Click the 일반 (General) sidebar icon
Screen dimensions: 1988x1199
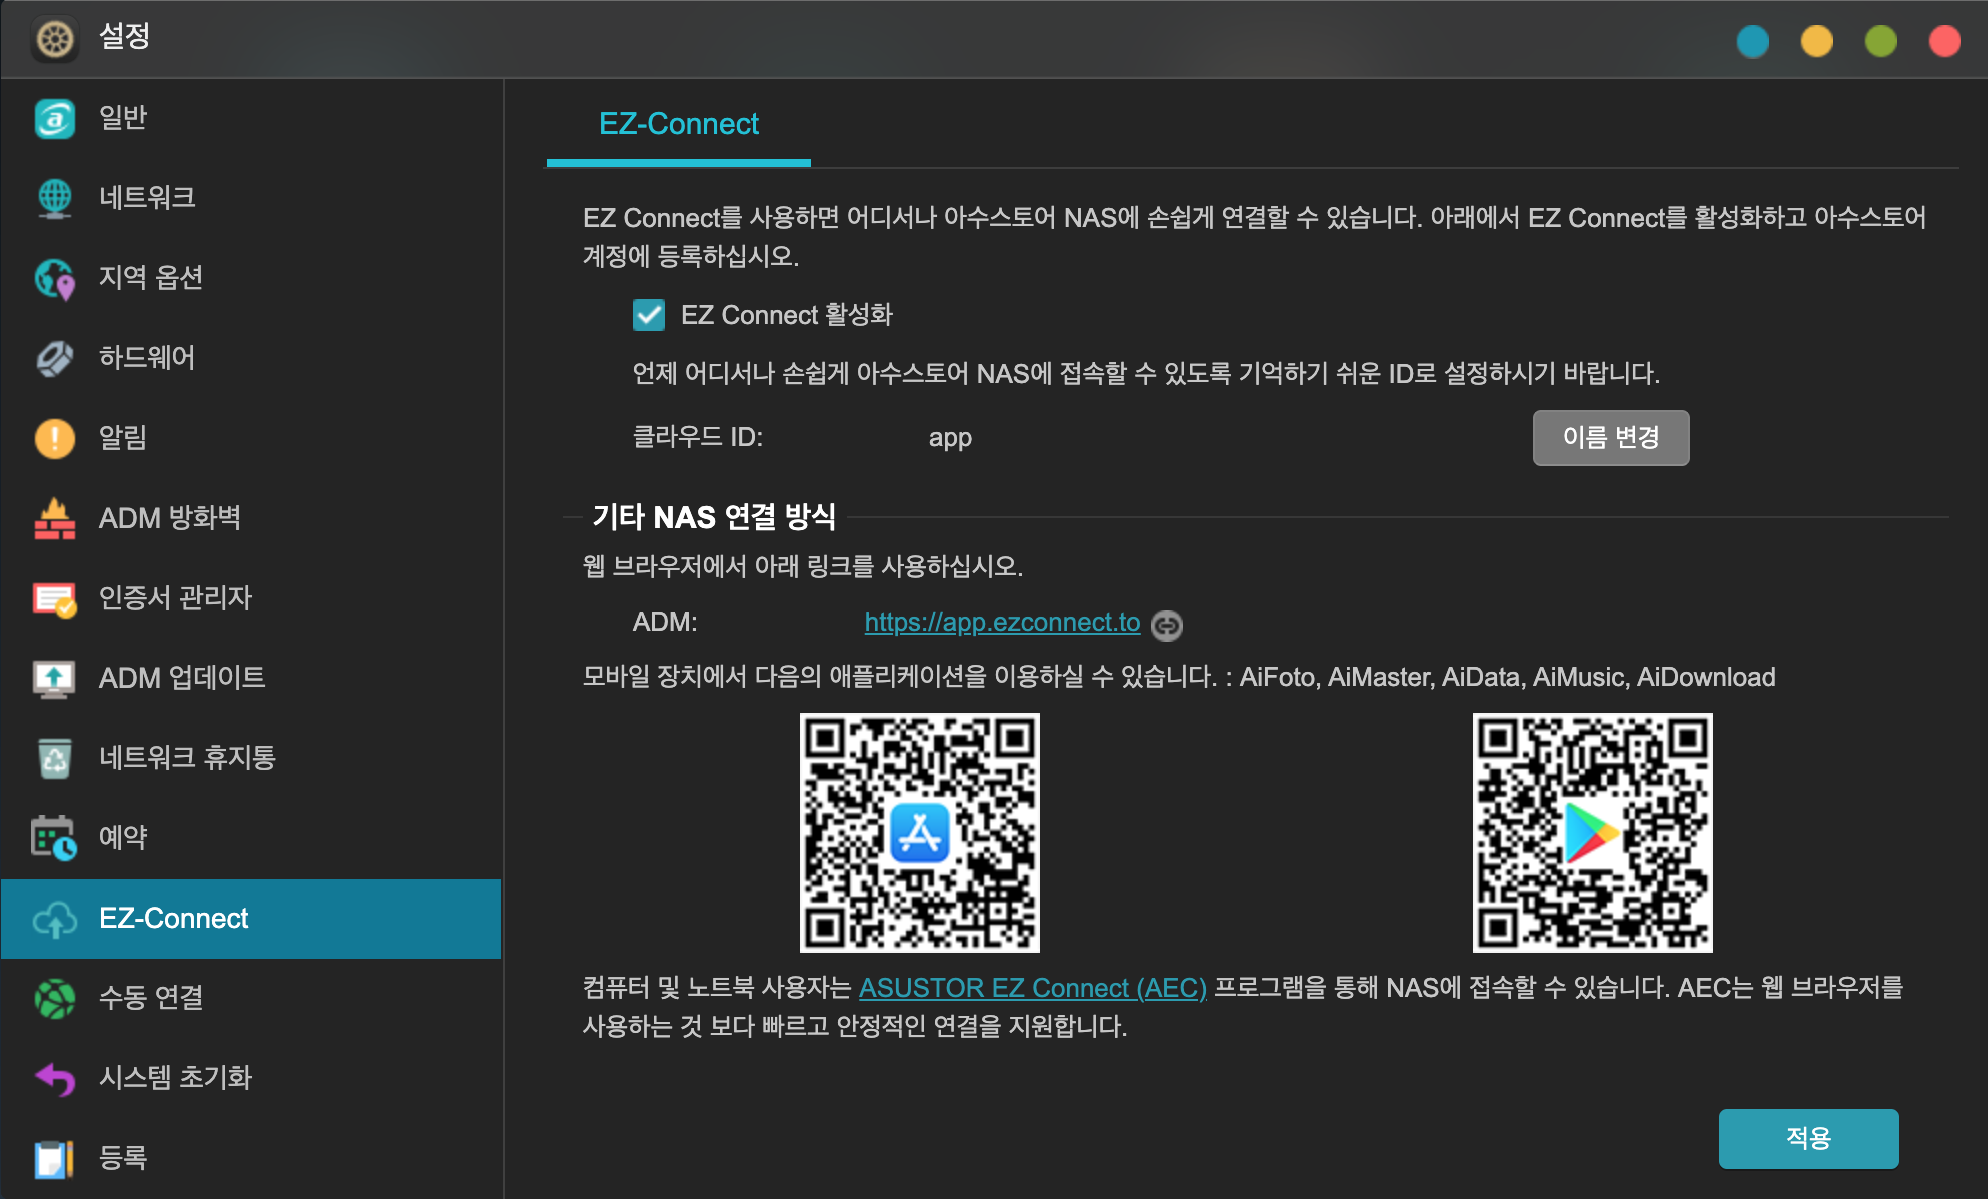point(55,118)
